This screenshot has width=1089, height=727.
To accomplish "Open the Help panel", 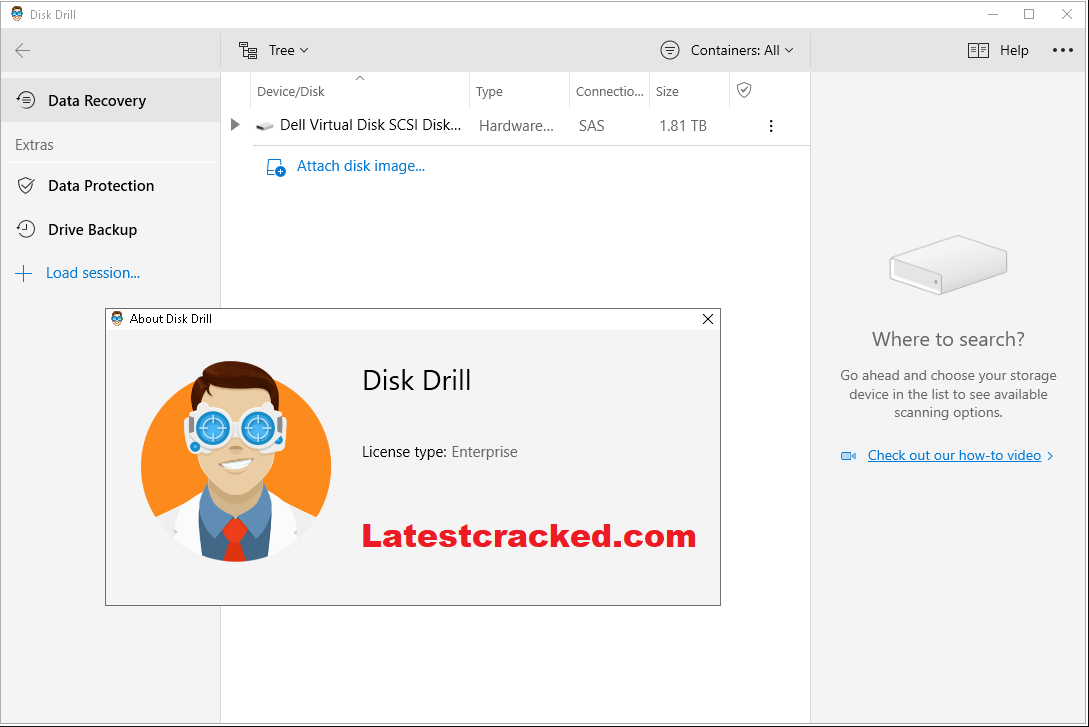I will pos(998,50).
